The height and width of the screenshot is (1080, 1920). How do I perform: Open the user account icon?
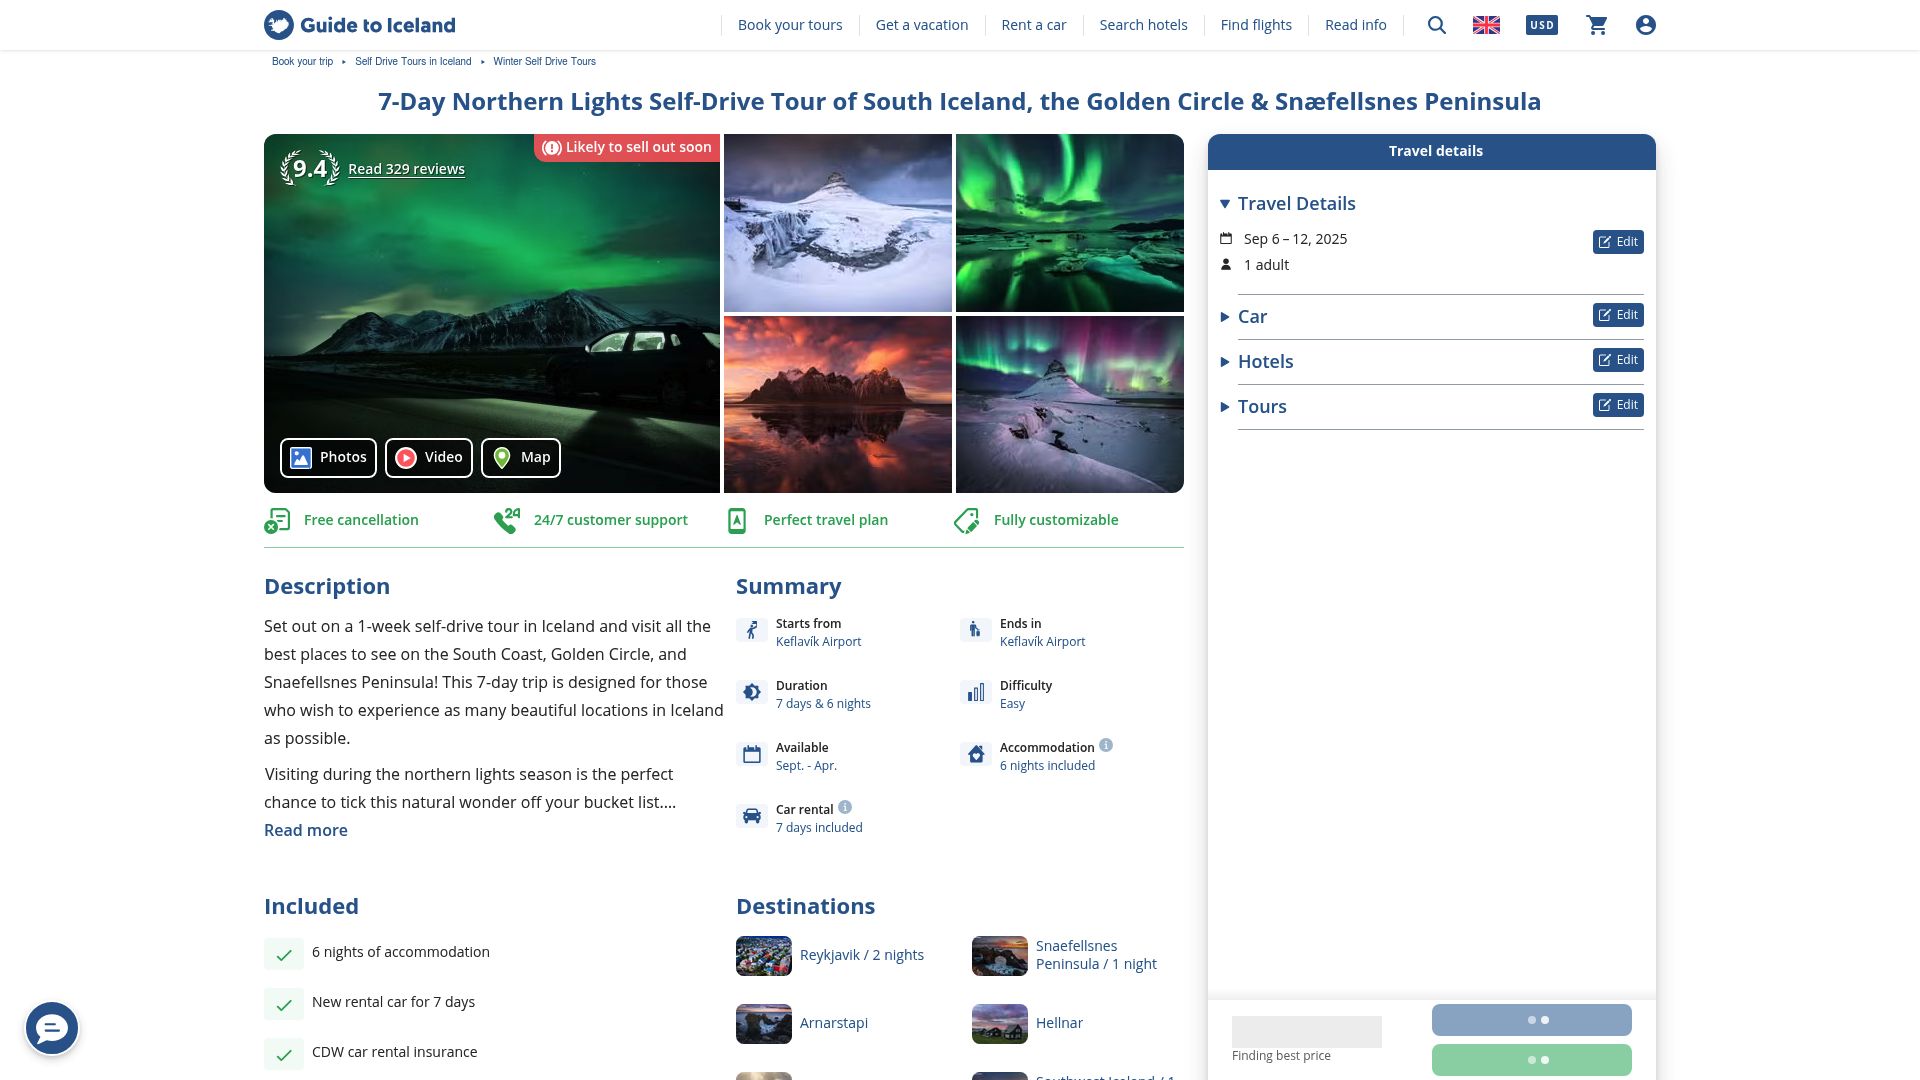point(1646,25)
